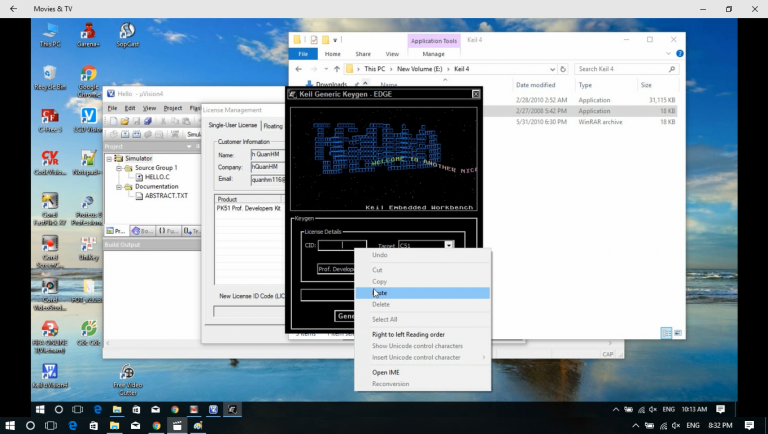
Task: Click the Start button on the outer taskbar
Action: 12,425
